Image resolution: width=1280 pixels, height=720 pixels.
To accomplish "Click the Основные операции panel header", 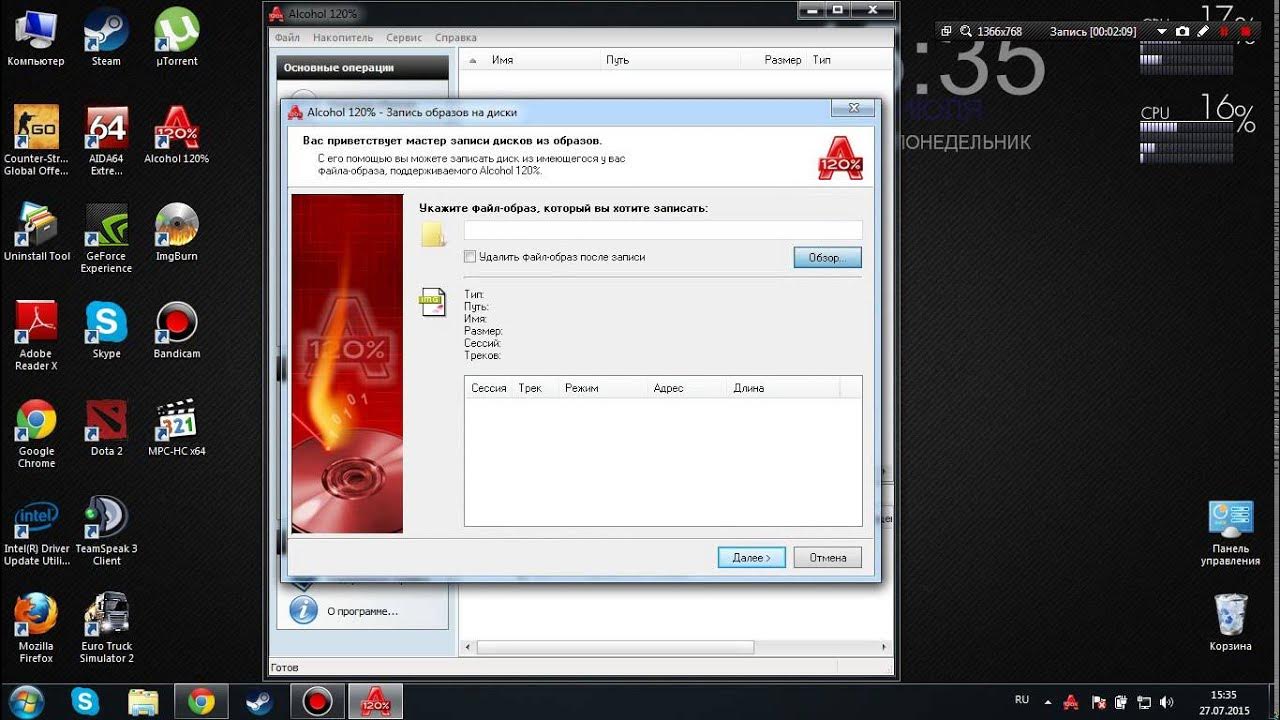I will tap(362, 68).
